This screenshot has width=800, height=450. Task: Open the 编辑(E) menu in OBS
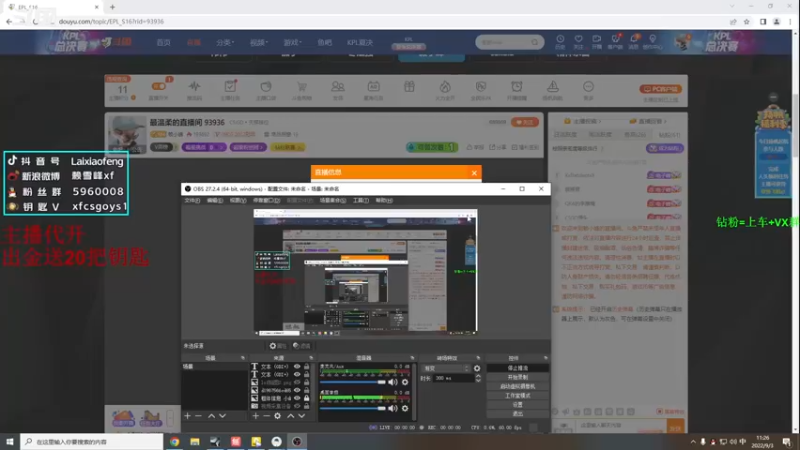tap(215, 201)
